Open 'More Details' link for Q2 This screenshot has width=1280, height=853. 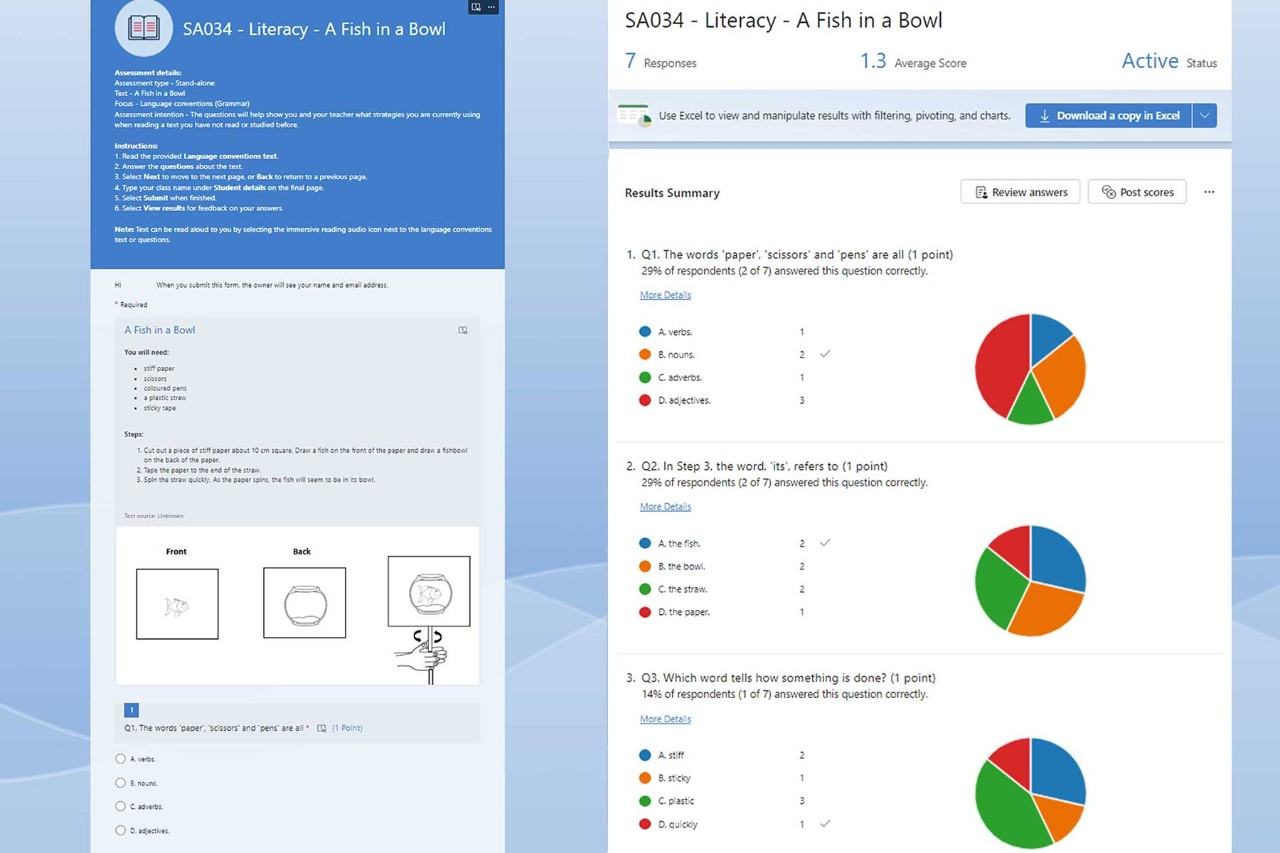665,507
